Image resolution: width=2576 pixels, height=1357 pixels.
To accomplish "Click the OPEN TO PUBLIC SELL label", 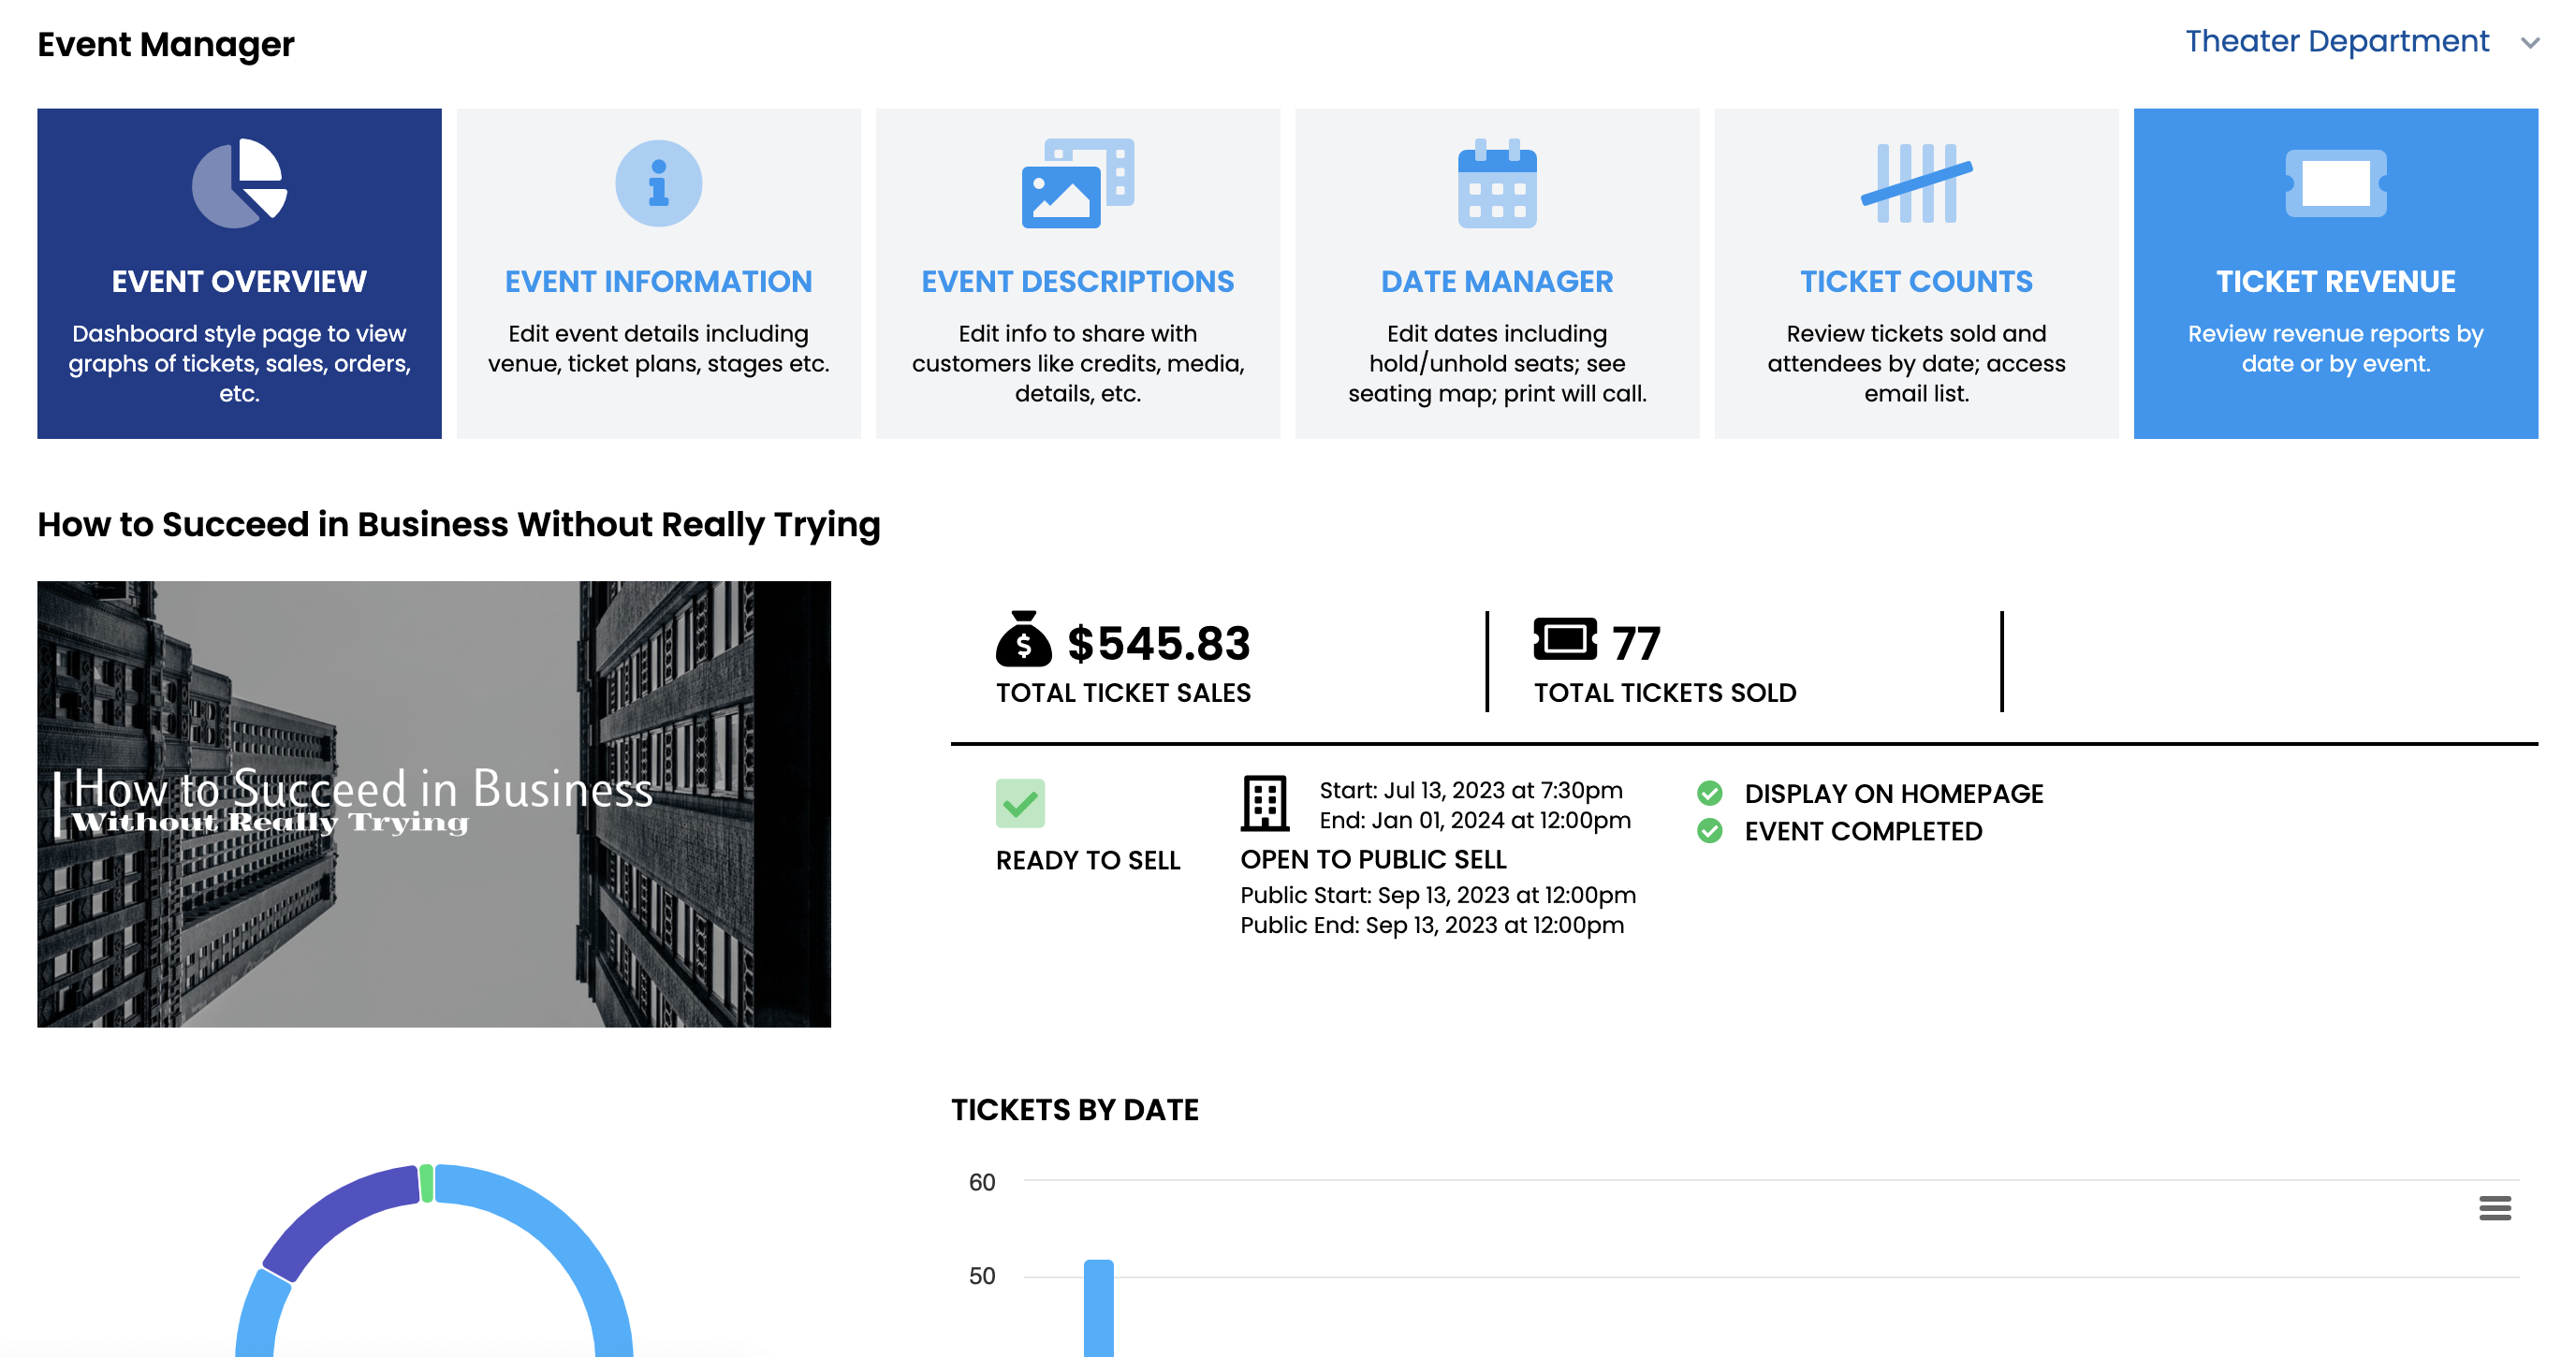I will [x=1373, y=859].
